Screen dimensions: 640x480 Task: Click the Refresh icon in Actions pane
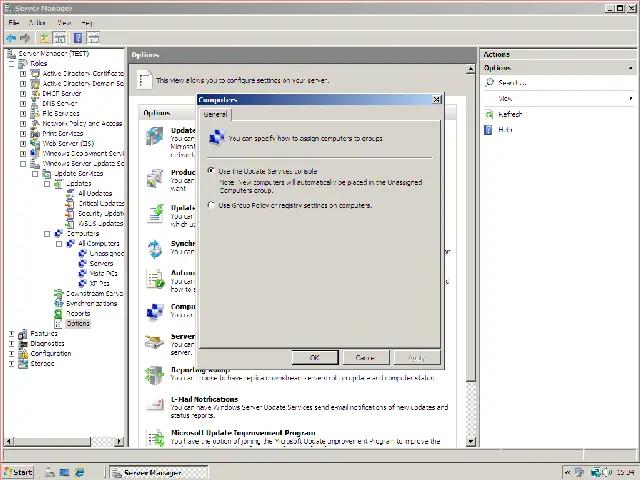point(489,114)
